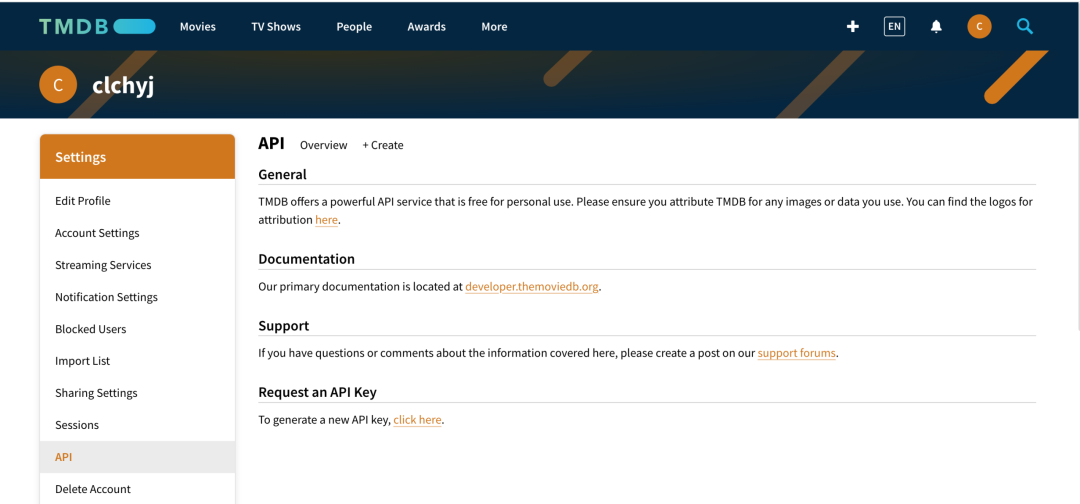Viewport: 1080px width, 504px height.
Task: Click 'click here' to generate API key
Action: (x=417, y=420)
